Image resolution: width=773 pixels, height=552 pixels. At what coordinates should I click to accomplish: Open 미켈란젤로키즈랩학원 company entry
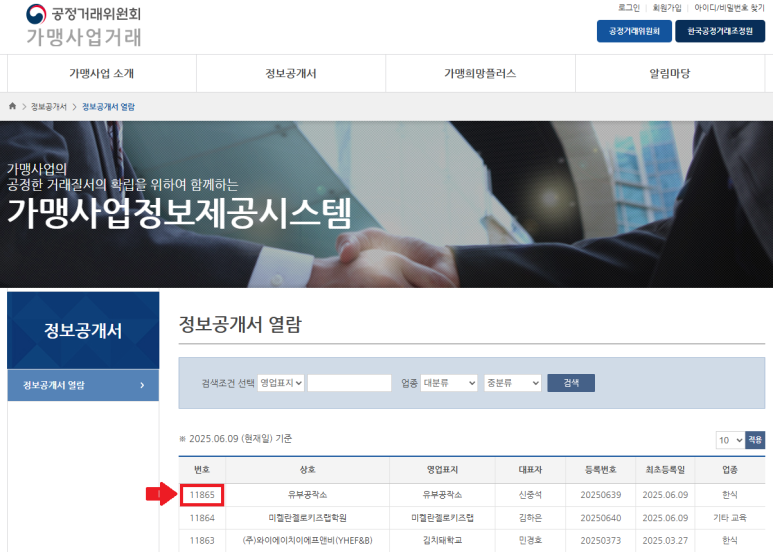308,518
